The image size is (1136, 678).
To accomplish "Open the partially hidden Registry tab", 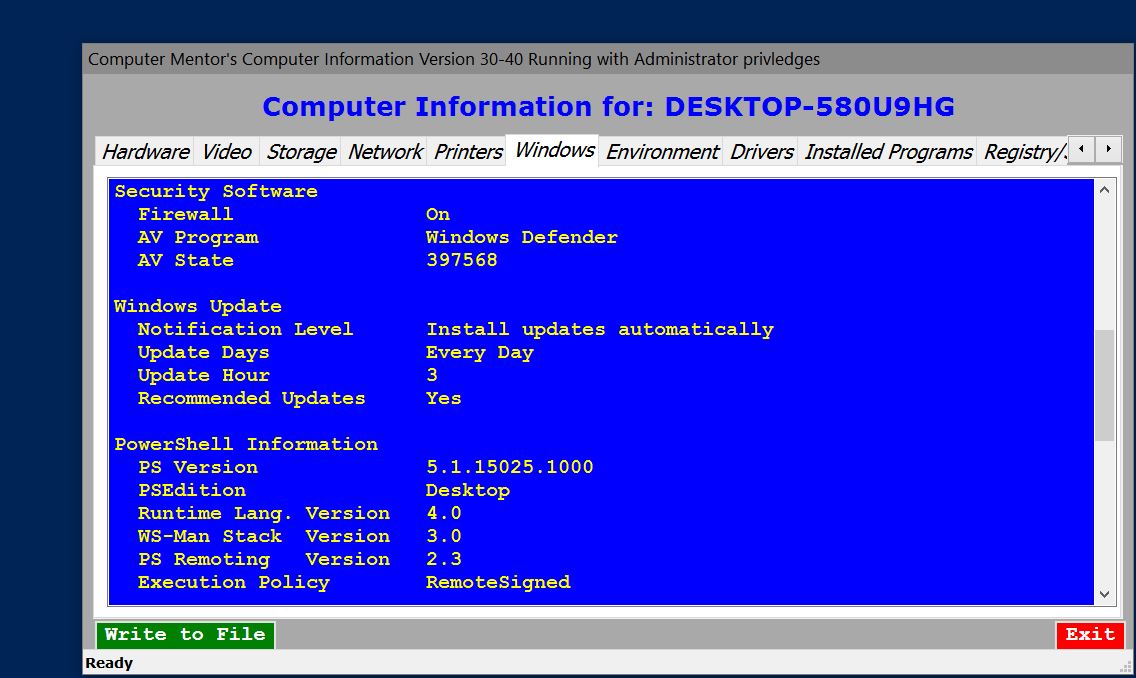I will pos(1023,152).
